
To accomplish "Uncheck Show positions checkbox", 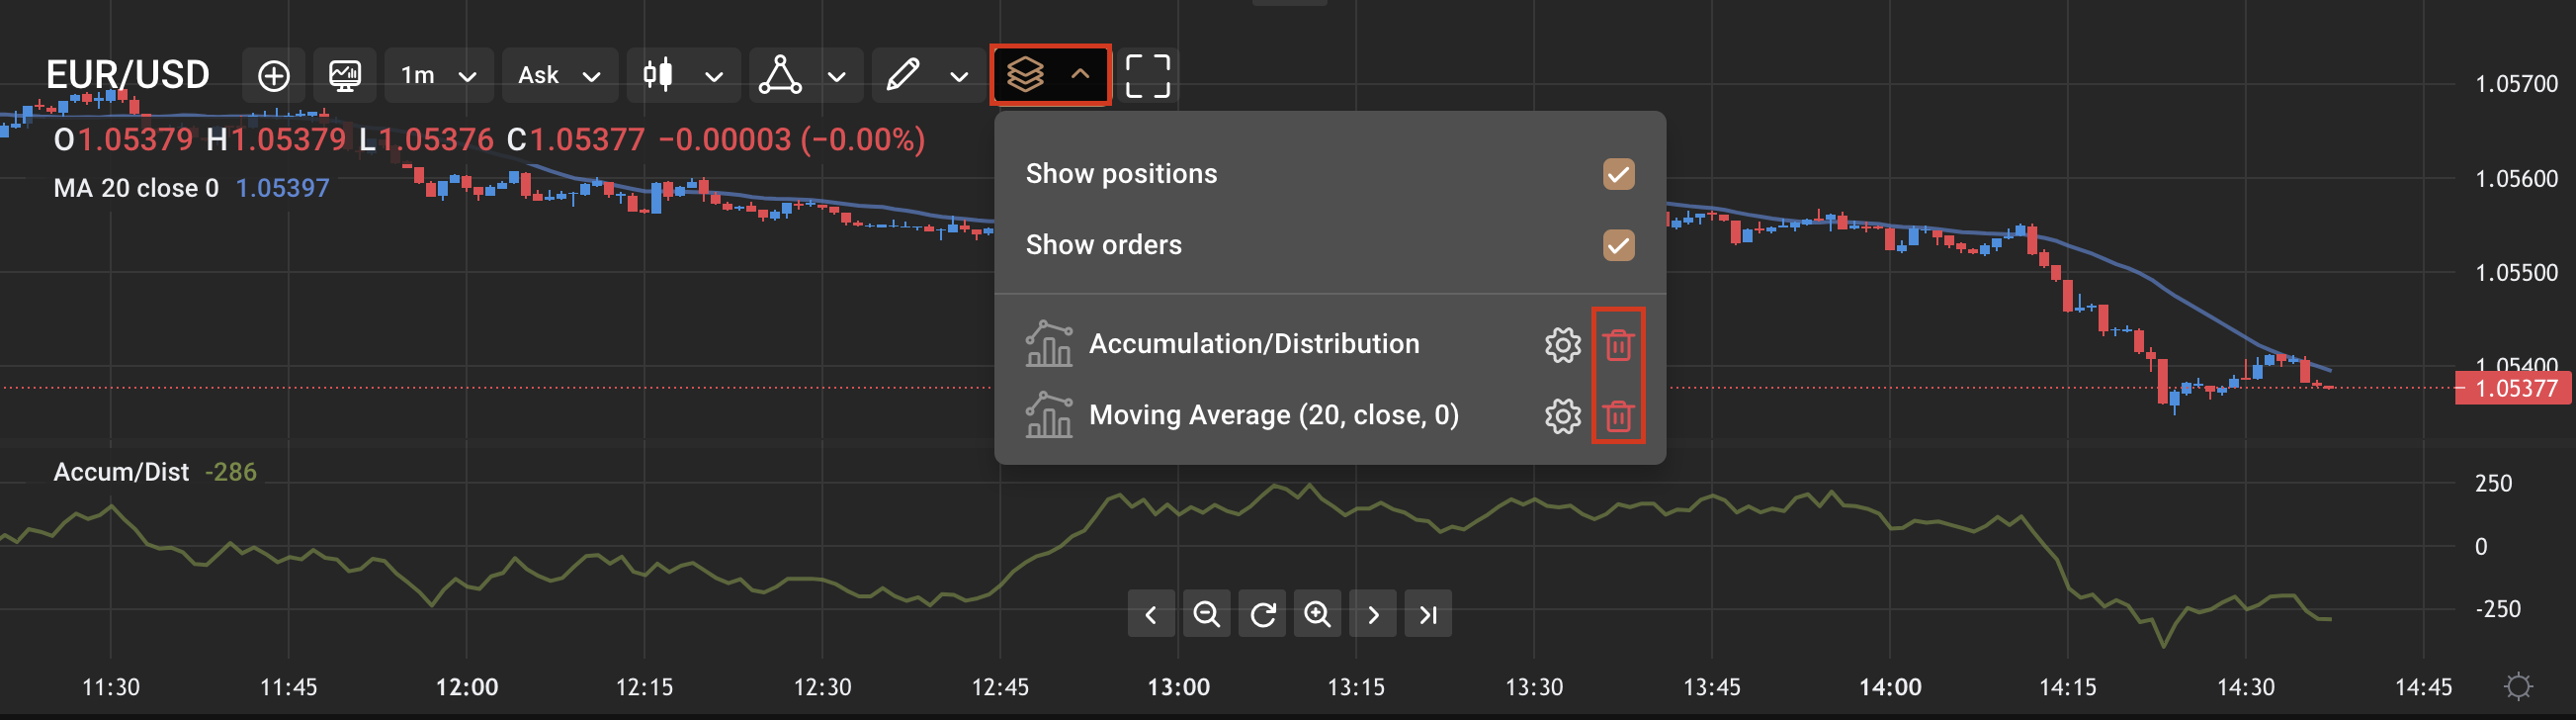I will [x=1618, y=174].
